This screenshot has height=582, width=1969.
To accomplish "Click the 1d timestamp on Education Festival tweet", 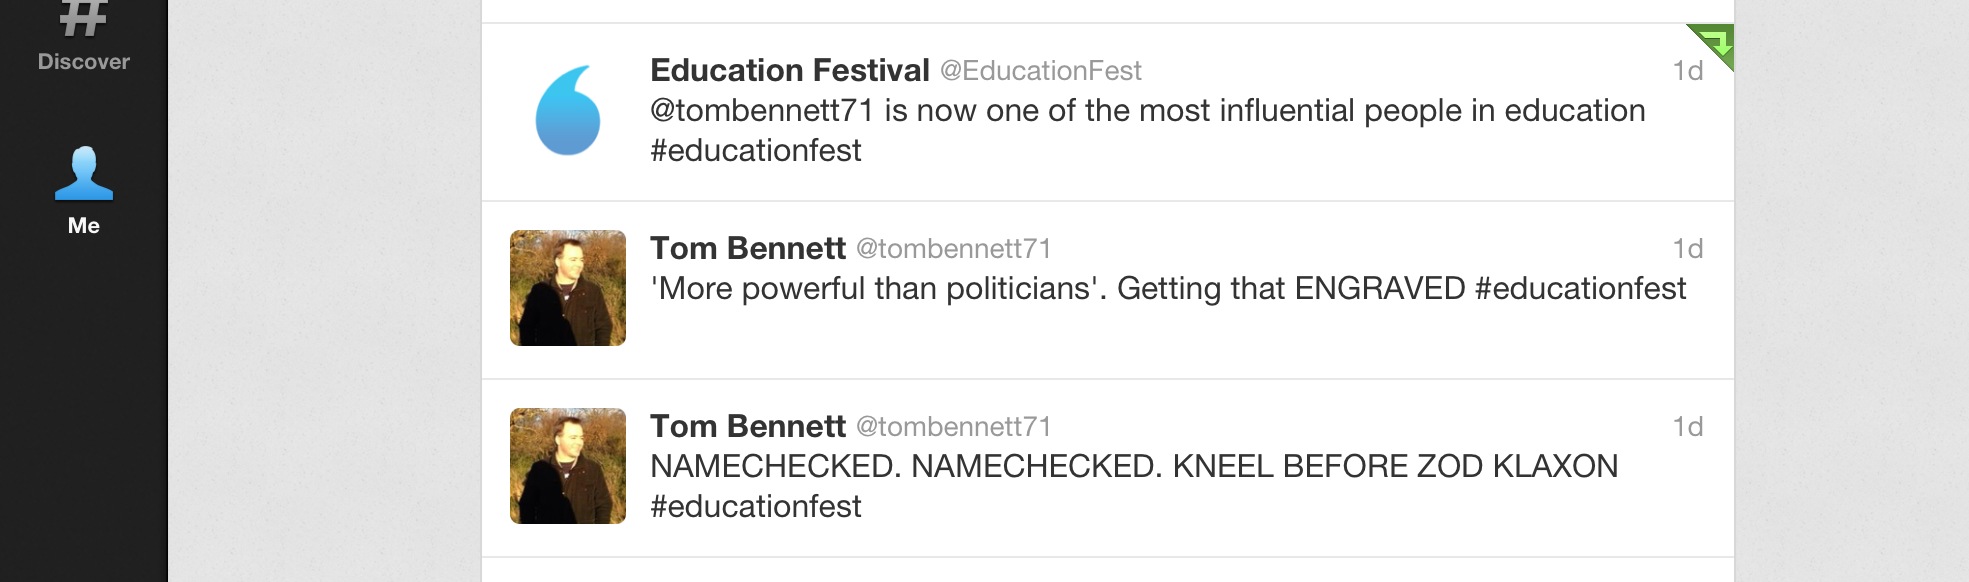I will (x=1687, y=71).
